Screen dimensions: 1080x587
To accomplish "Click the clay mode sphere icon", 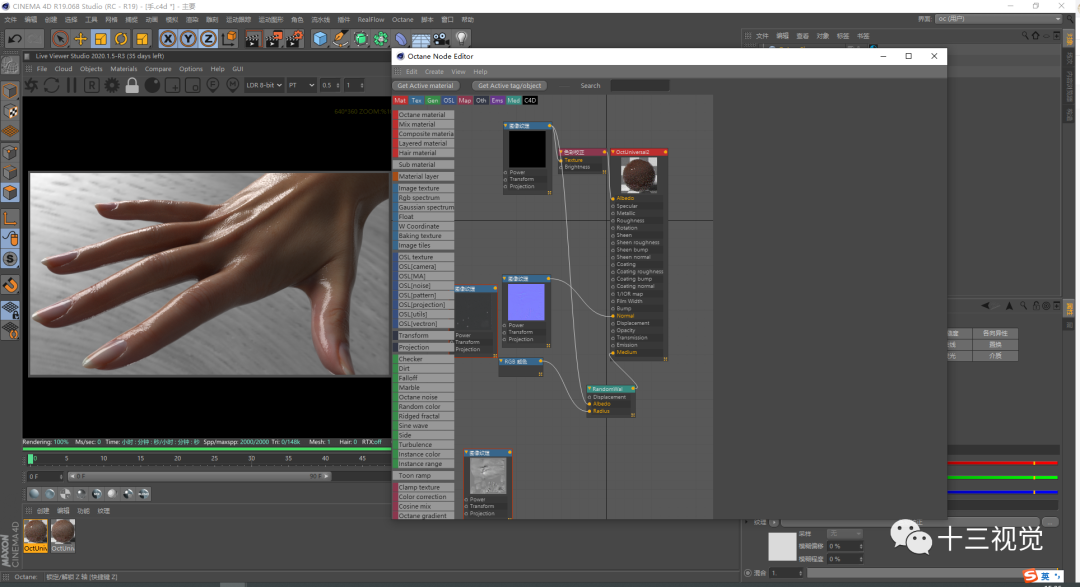I will 152,85.
